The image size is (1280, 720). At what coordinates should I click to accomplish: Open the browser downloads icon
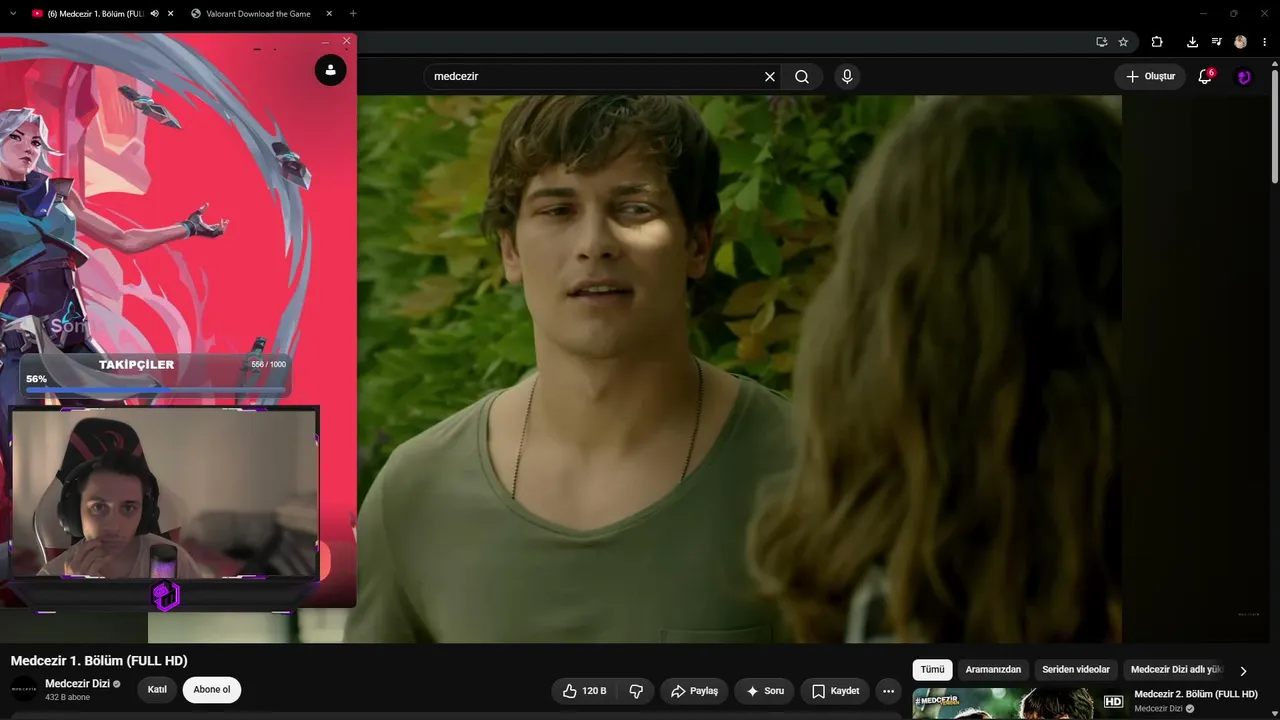pos(1192,42)
